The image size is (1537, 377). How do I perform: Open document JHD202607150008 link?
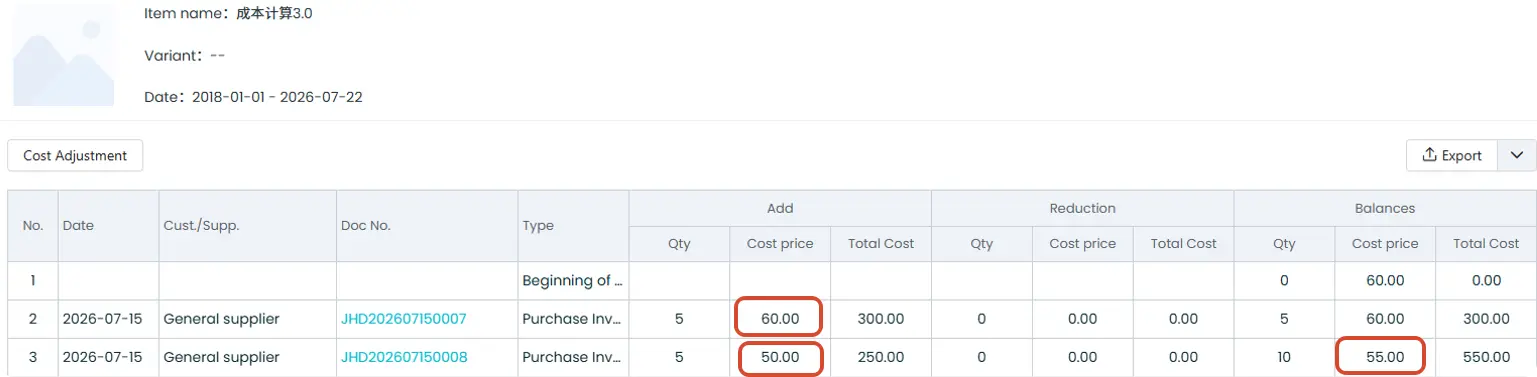pos(404,357)
